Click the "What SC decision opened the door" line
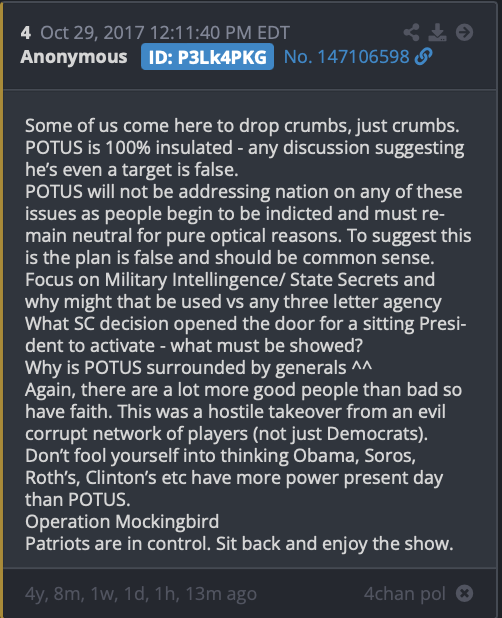Image resolution: width=502 pixels, height=618 pixels. [245, 324]
